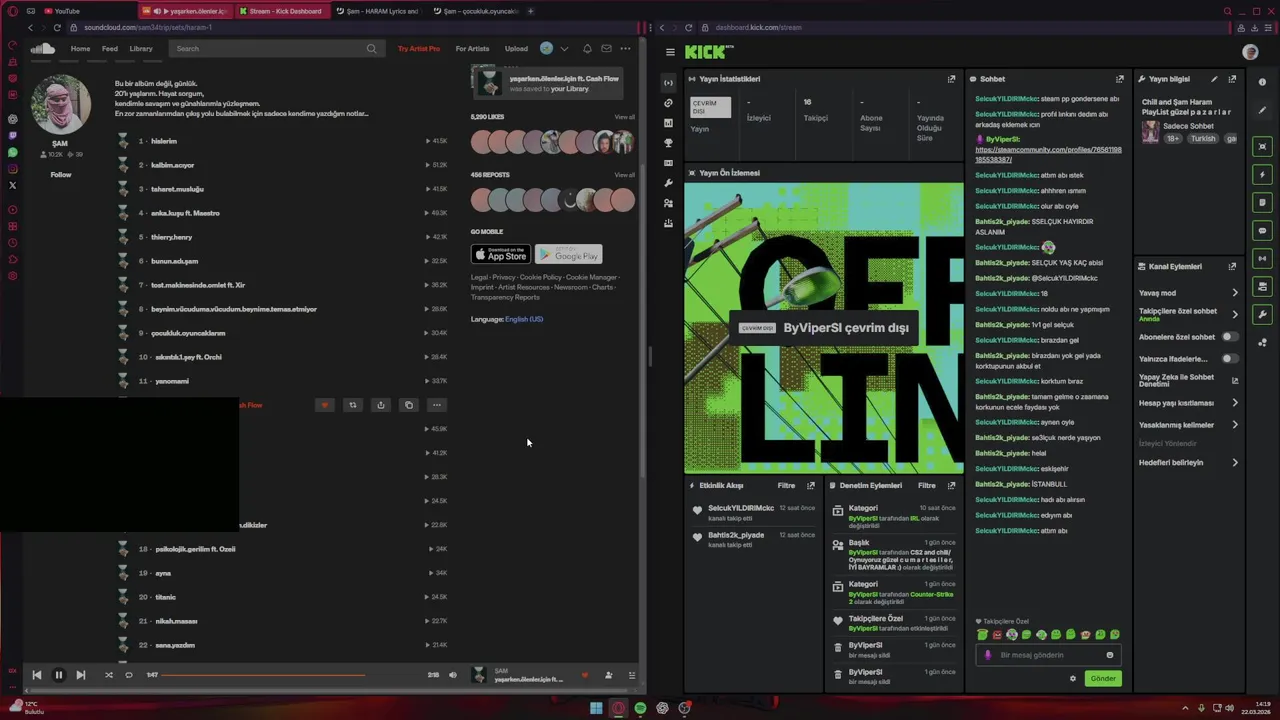Open trophy achievements icon in Kick sidebar
This screenshot has width=1280, height=720.
[x=668, y=143]
